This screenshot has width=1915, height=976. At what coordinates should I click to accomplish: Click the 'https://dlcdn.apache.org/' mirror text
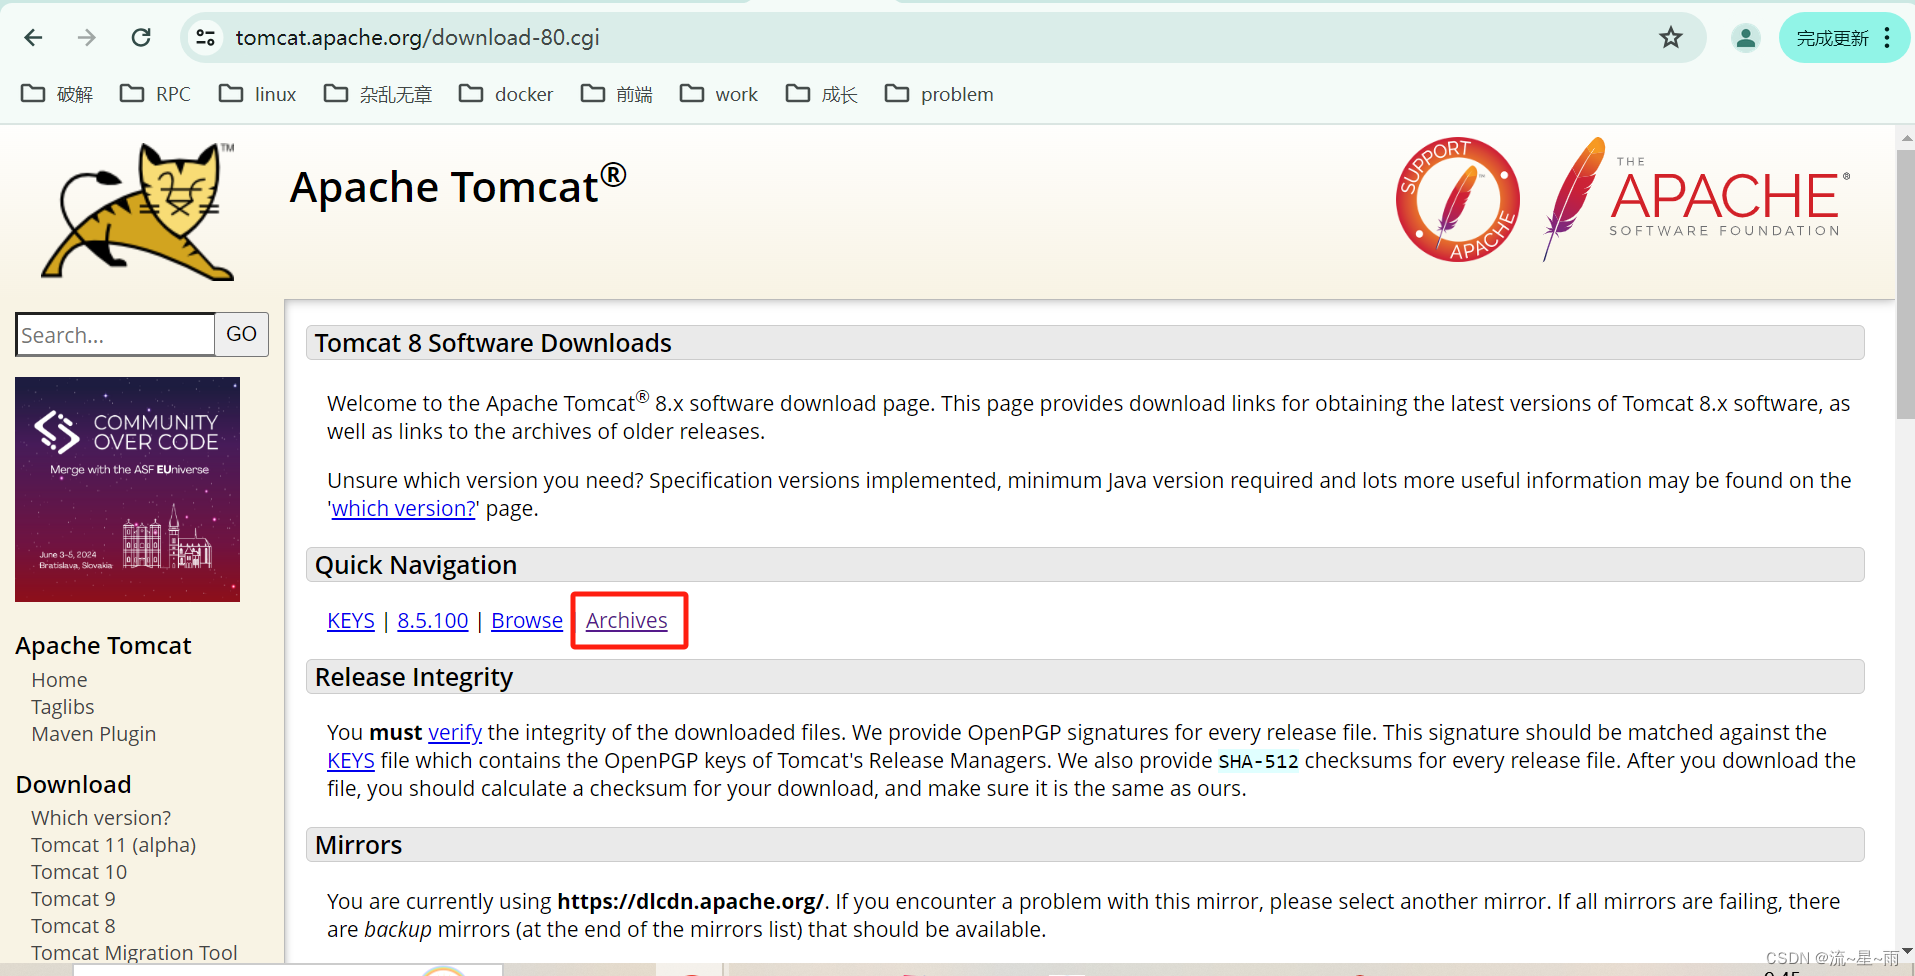coord(691,901)
